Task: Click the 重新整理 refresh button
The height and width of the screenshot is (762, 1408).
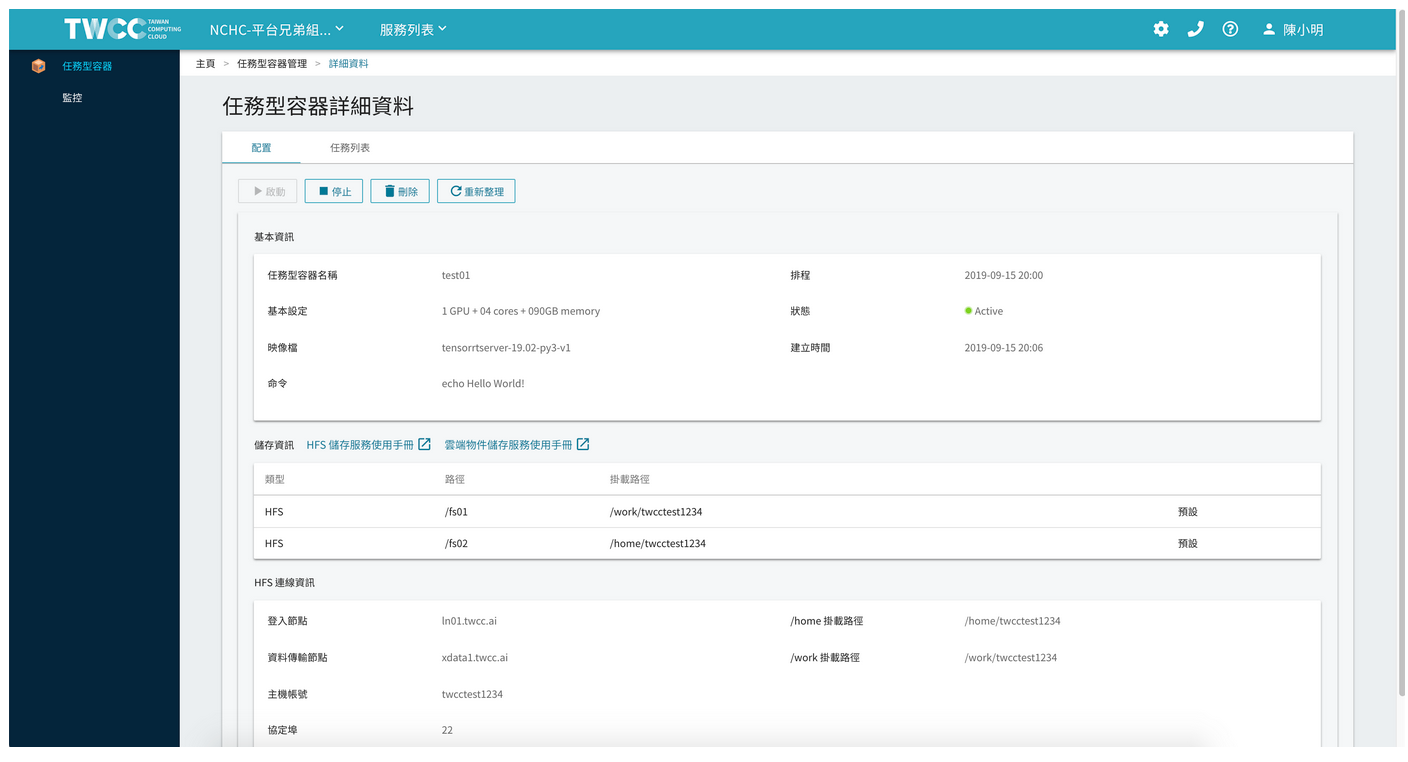Action: 476,191
